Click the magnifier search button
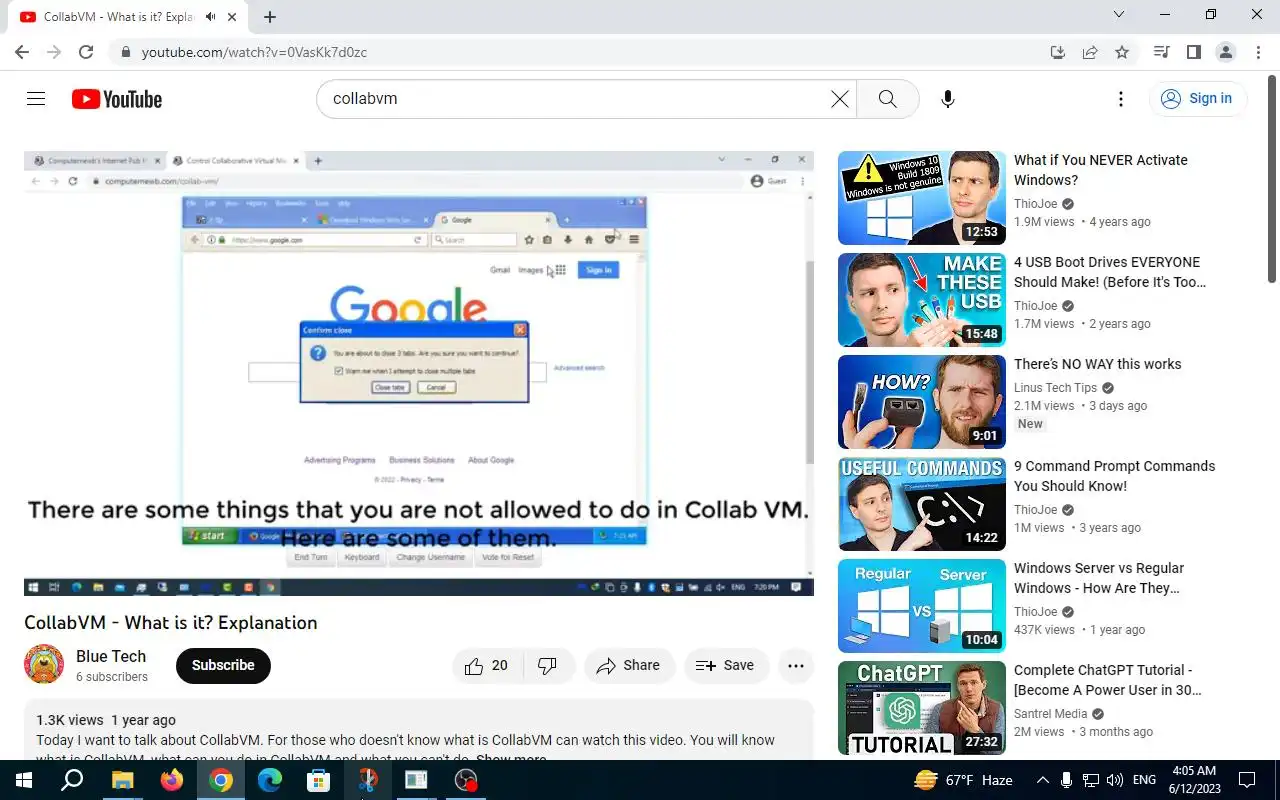 (887, 99)
